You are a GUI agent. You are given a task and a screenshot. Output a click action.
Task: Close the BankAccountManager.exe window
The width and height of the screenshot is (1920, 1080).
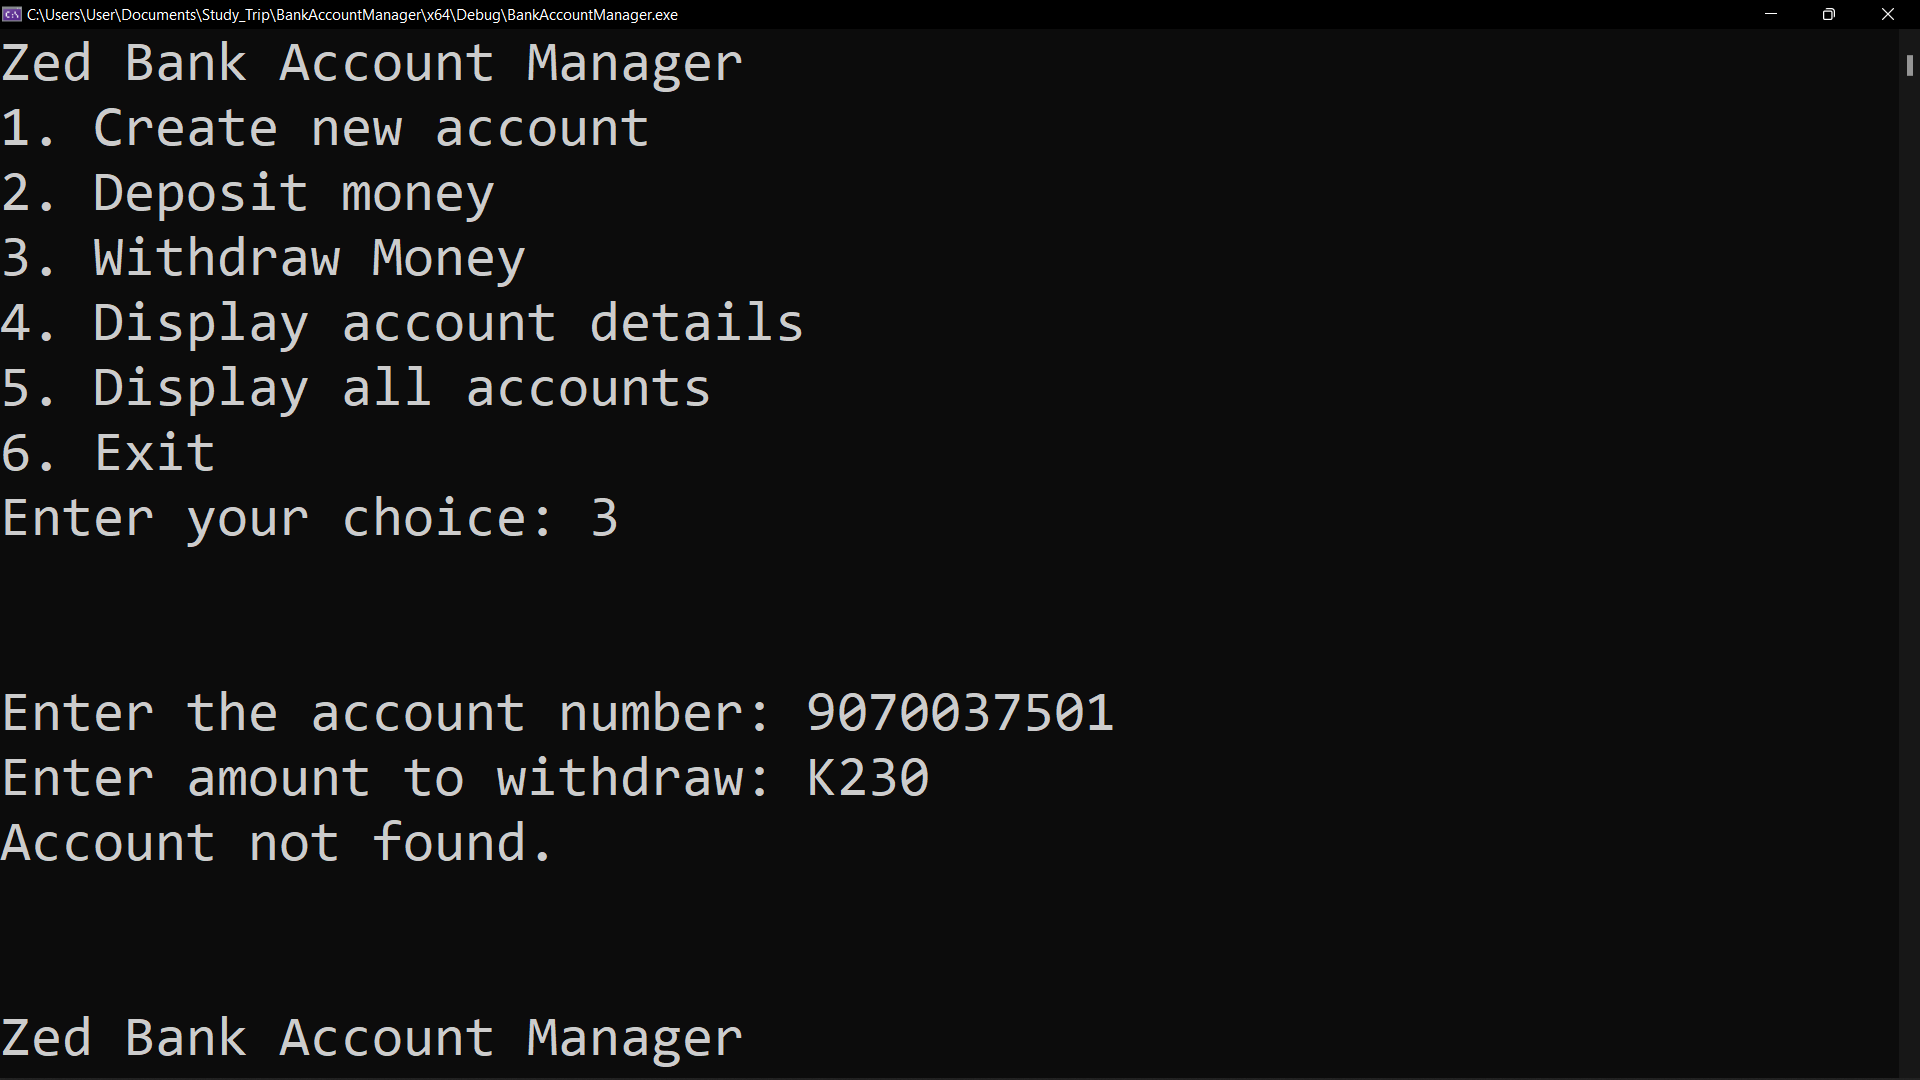tap(1888, 14)
